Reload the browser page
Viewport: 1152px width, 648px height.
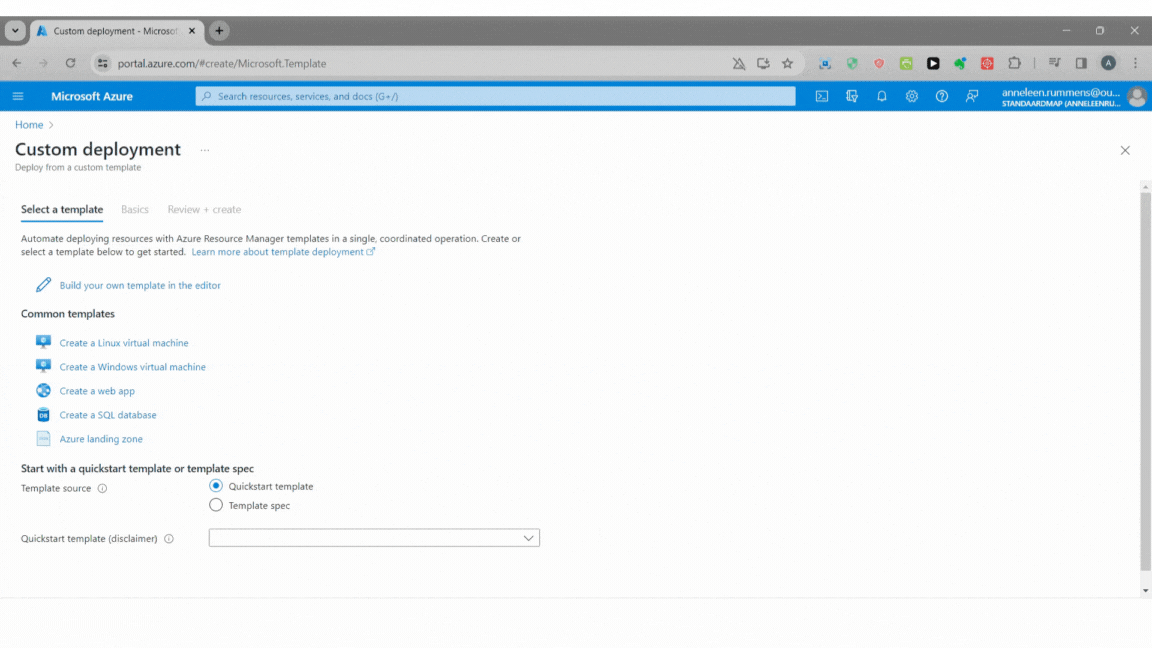click(x=71, y=63)
